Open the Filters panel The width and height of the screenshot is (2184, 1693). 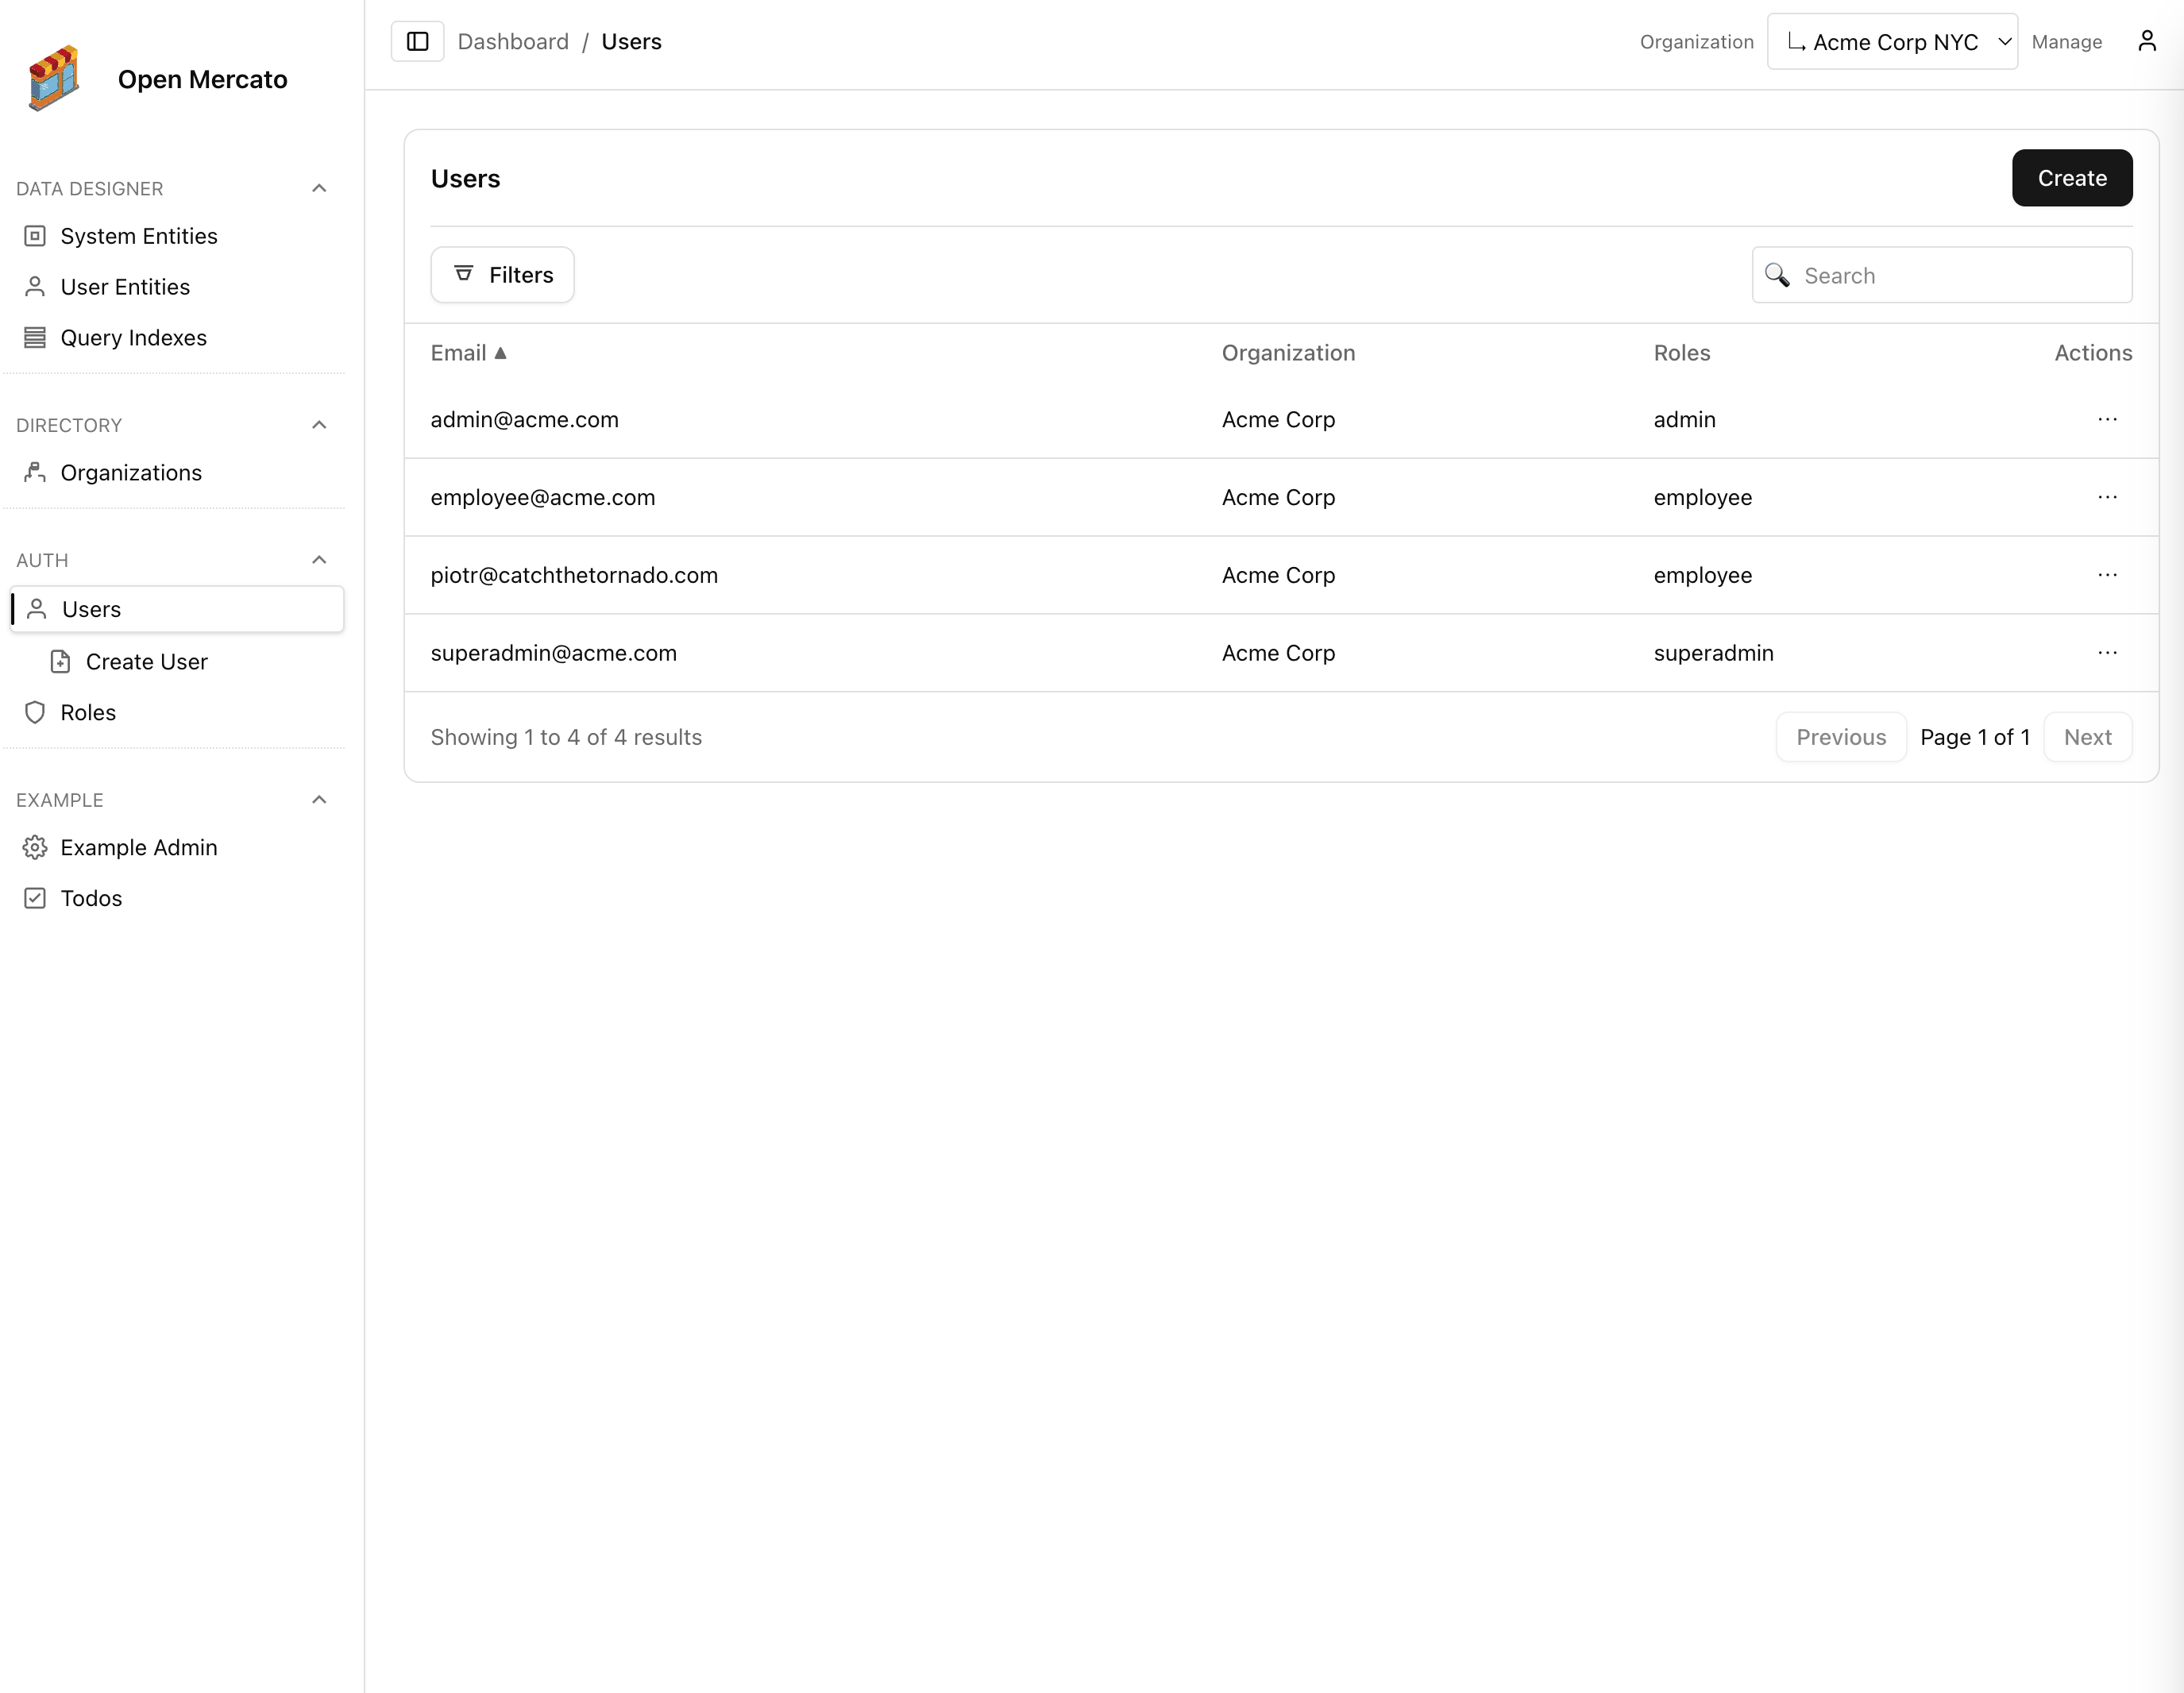click(x=502, y=274)
